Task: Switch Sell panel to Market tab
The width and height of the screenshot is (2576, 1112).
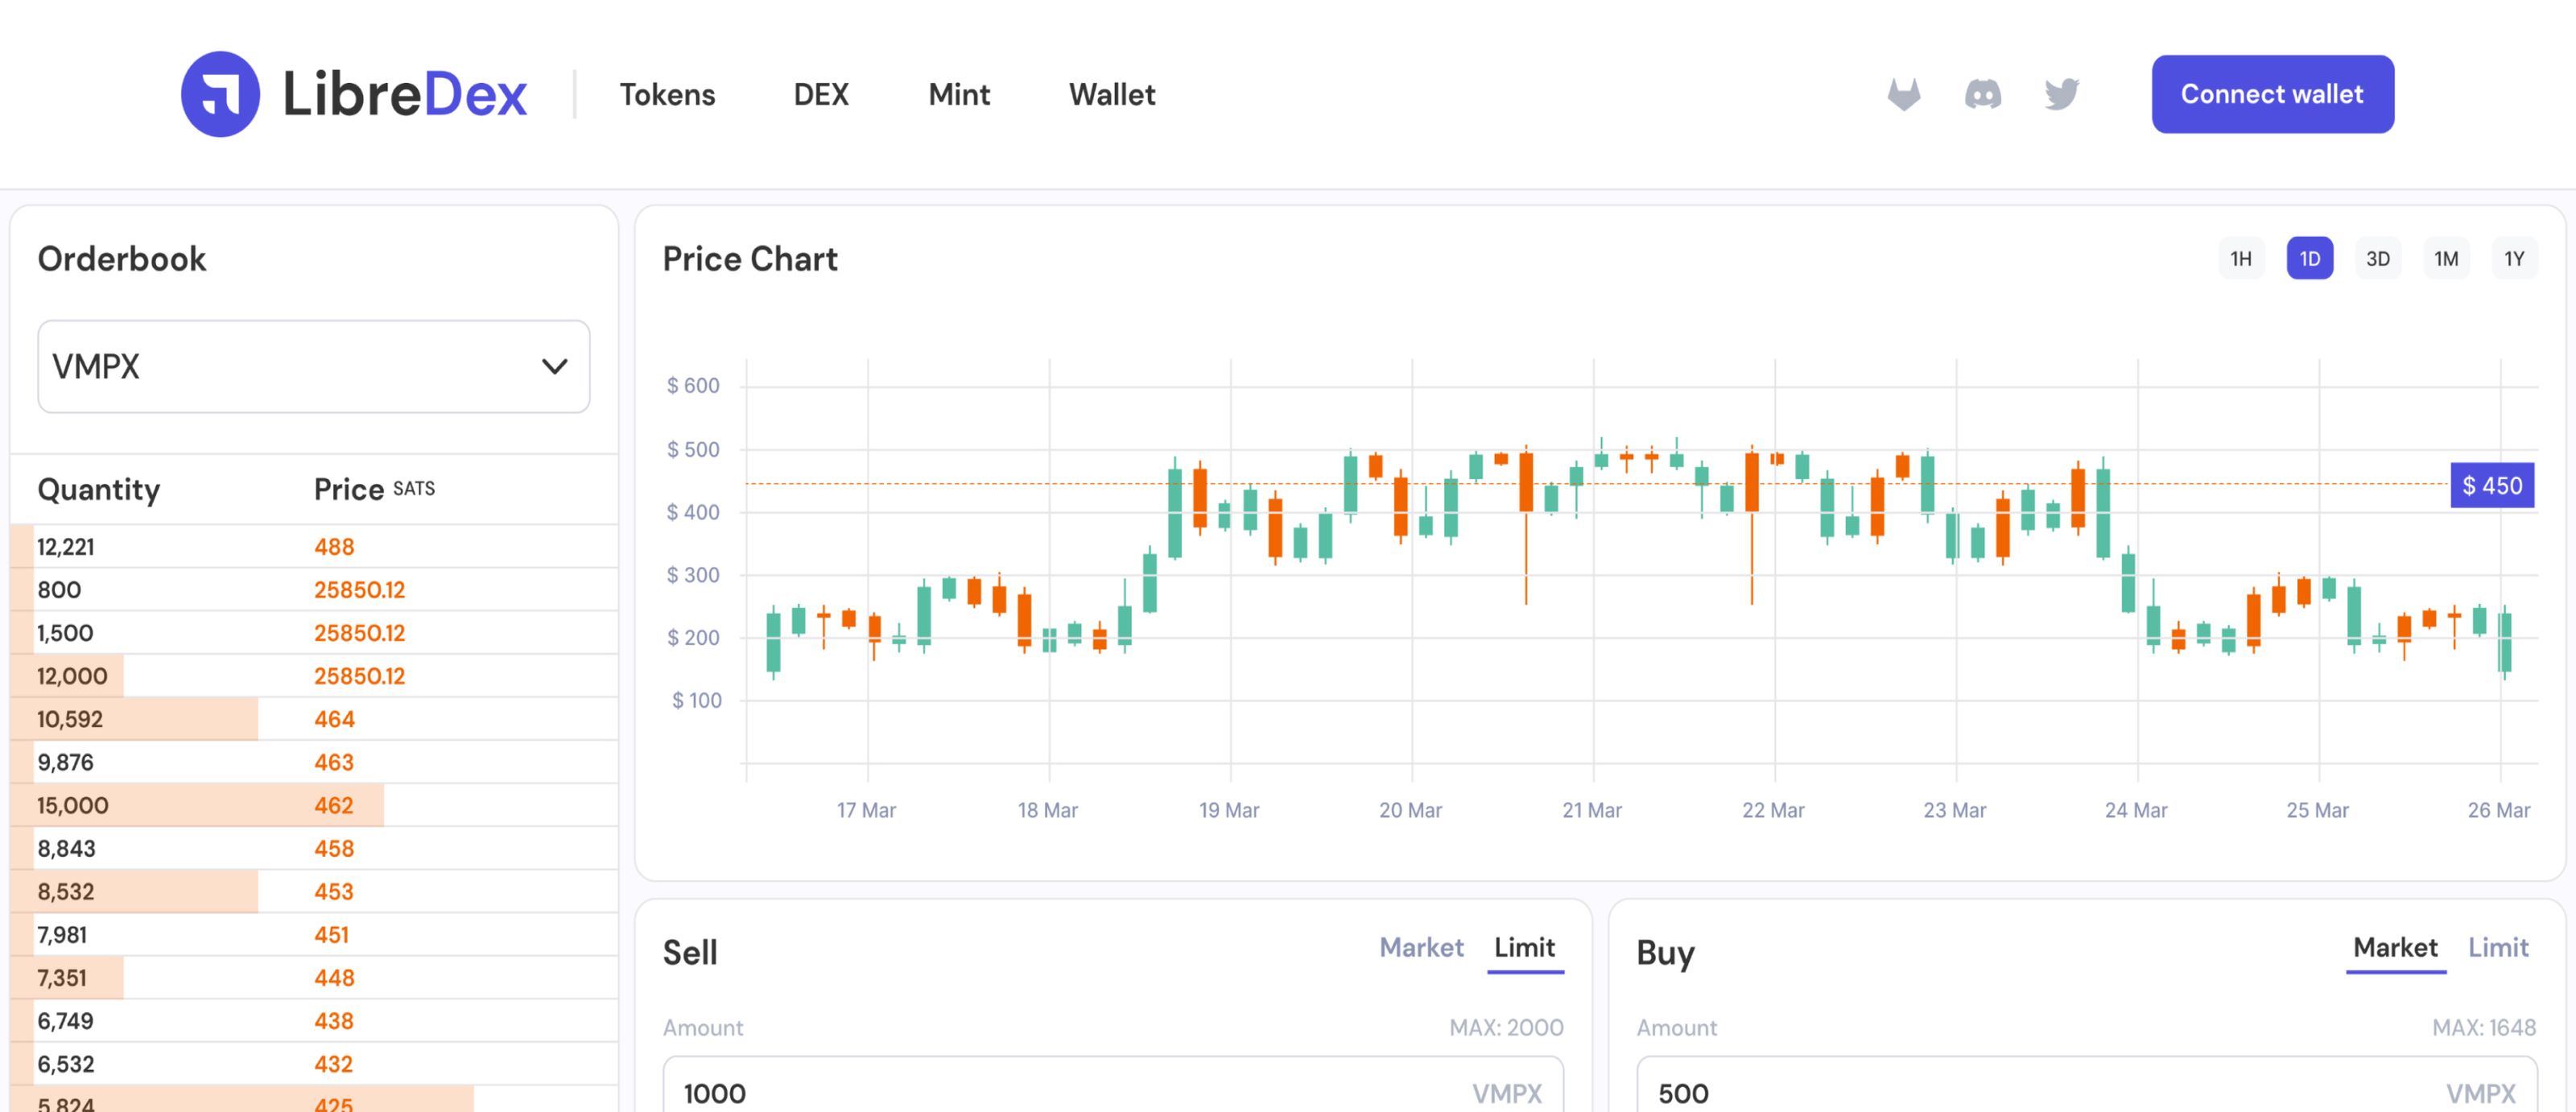Action: click(x=1421, y=947)
